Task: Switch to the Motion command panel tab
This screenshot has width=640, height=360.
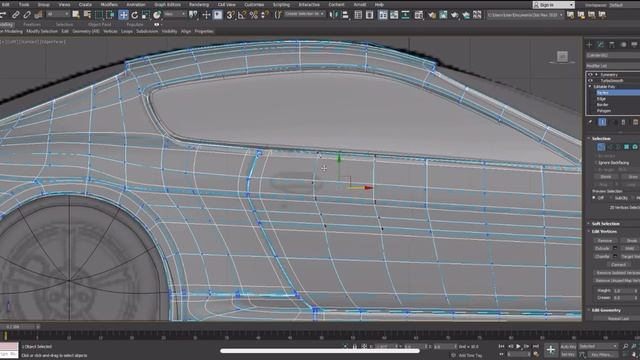Action: click(623, 44)
